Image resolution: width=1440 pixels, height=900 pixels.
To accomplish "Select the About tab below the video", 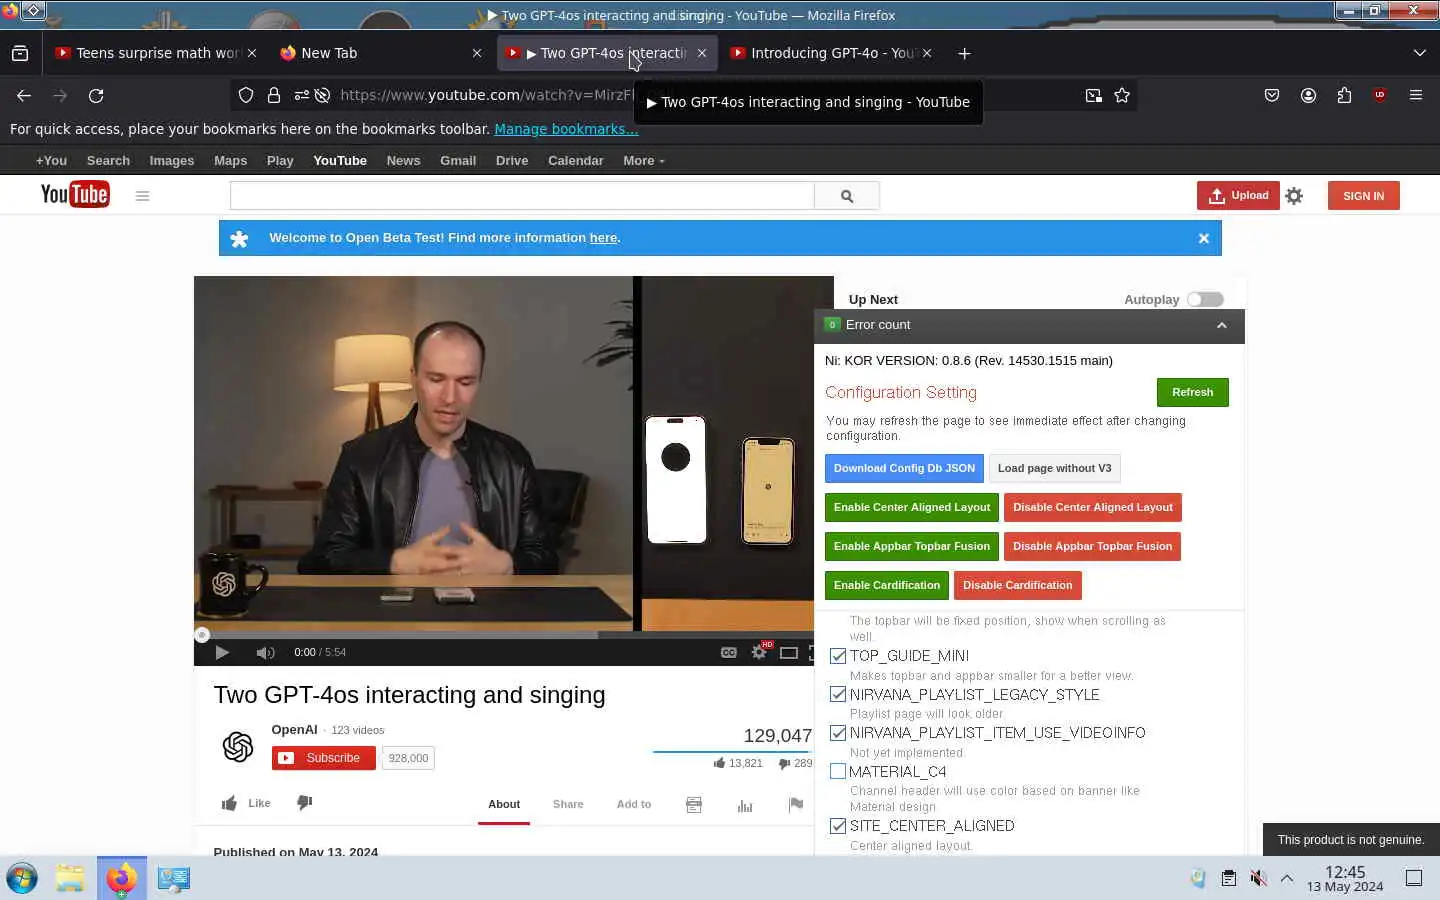I will point(504,804).
